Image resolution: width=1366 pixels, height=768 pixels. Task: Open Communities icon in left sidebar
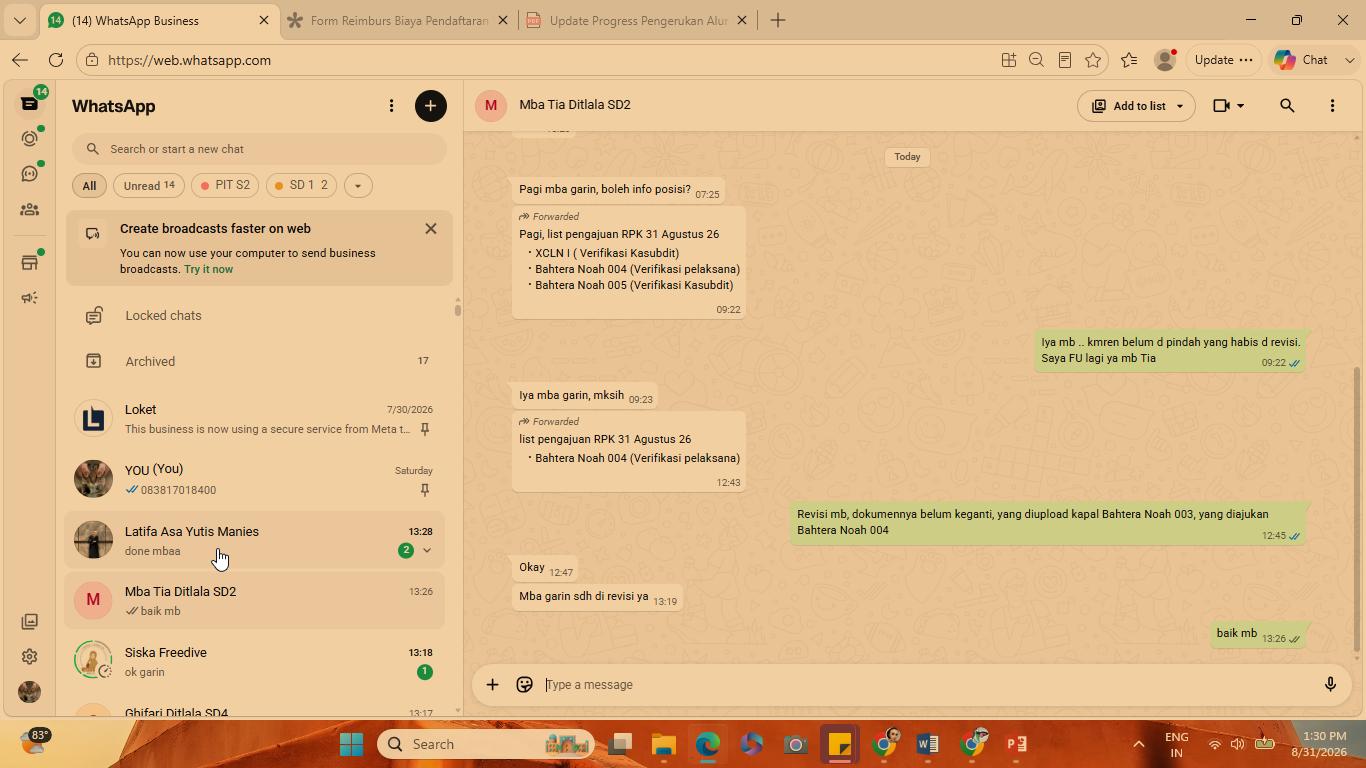pyautogui.click(x=30, y=210)
